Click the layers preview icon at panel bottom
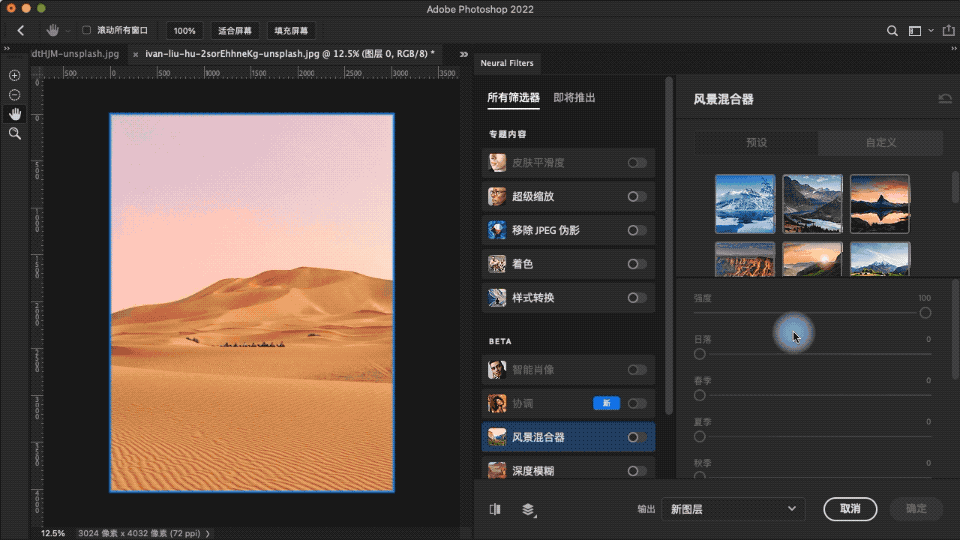 pyautogui.click(x=528, y=509)
